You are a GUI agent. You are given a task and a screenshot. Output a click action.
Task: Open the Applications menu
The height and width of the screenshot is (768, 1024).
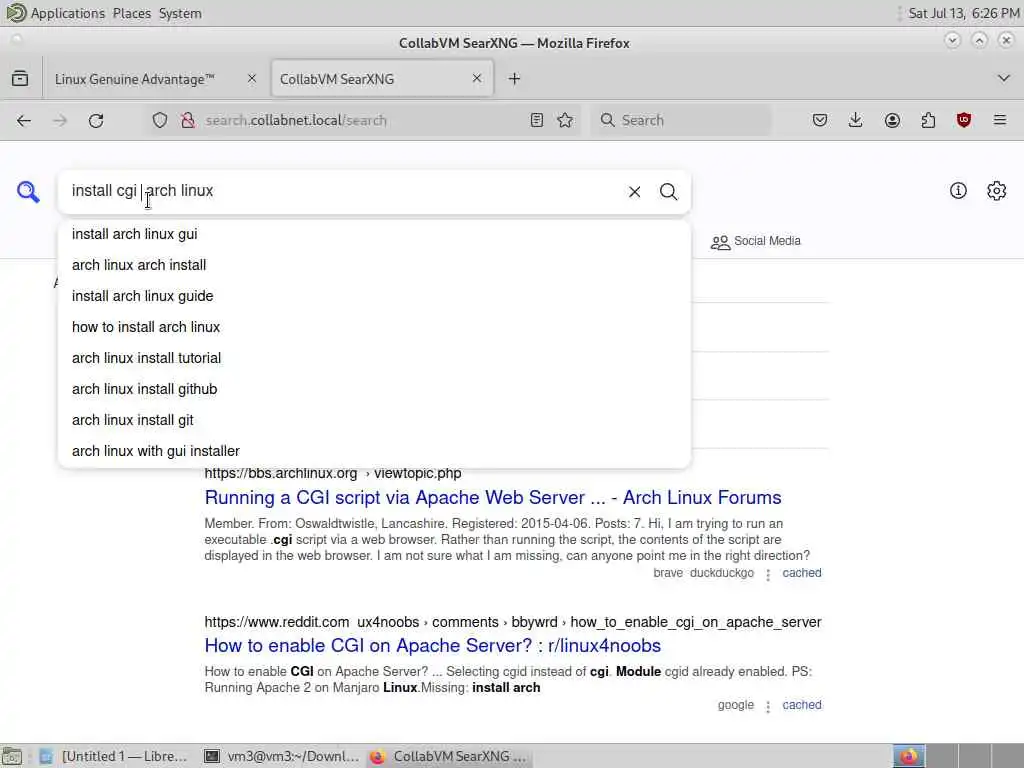(x=67, y=13)
